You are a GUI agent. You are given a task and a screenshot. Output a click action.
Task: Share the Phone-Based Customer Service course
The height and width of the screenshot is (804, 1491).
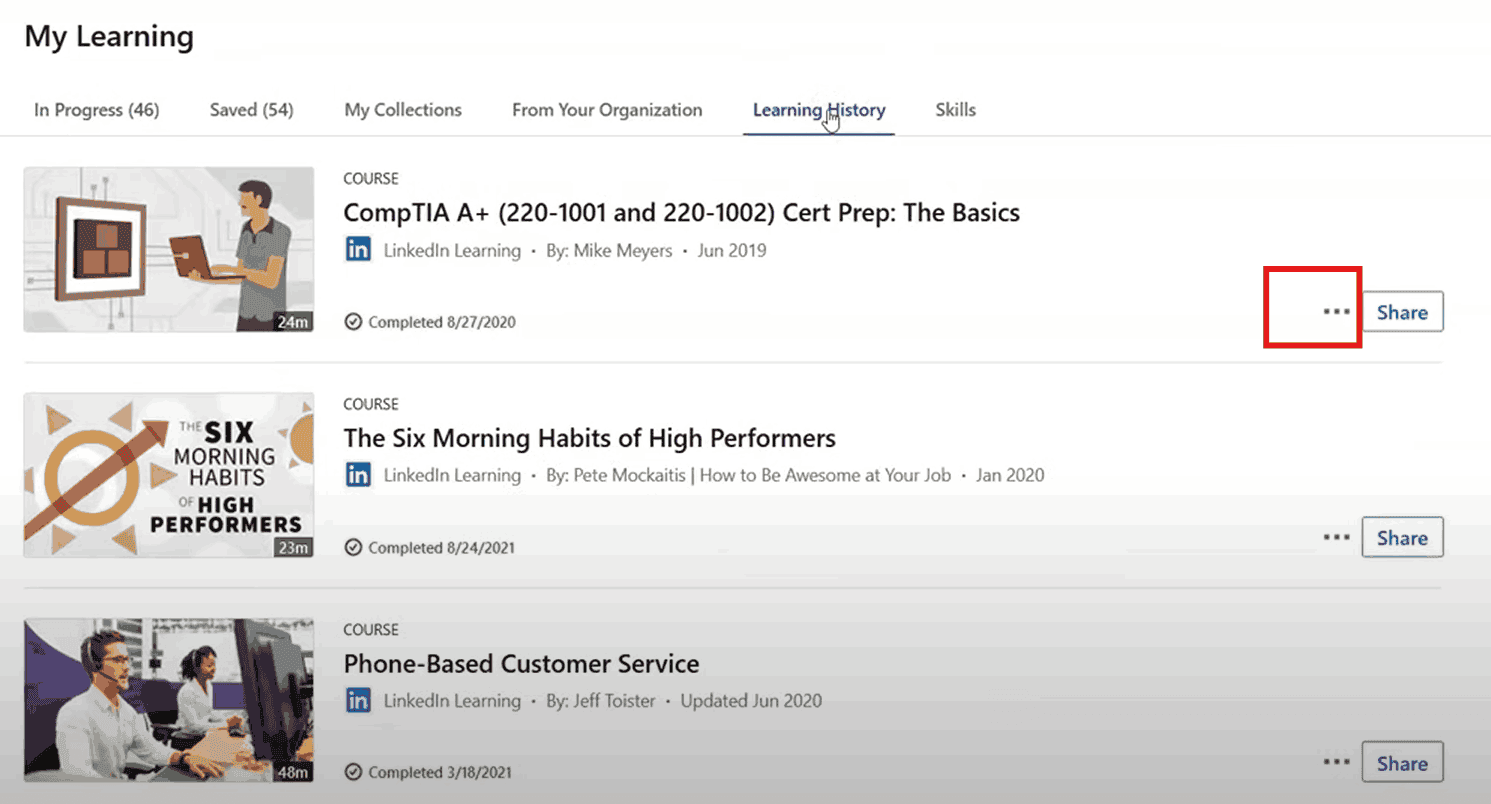[x=1402, y=763]
